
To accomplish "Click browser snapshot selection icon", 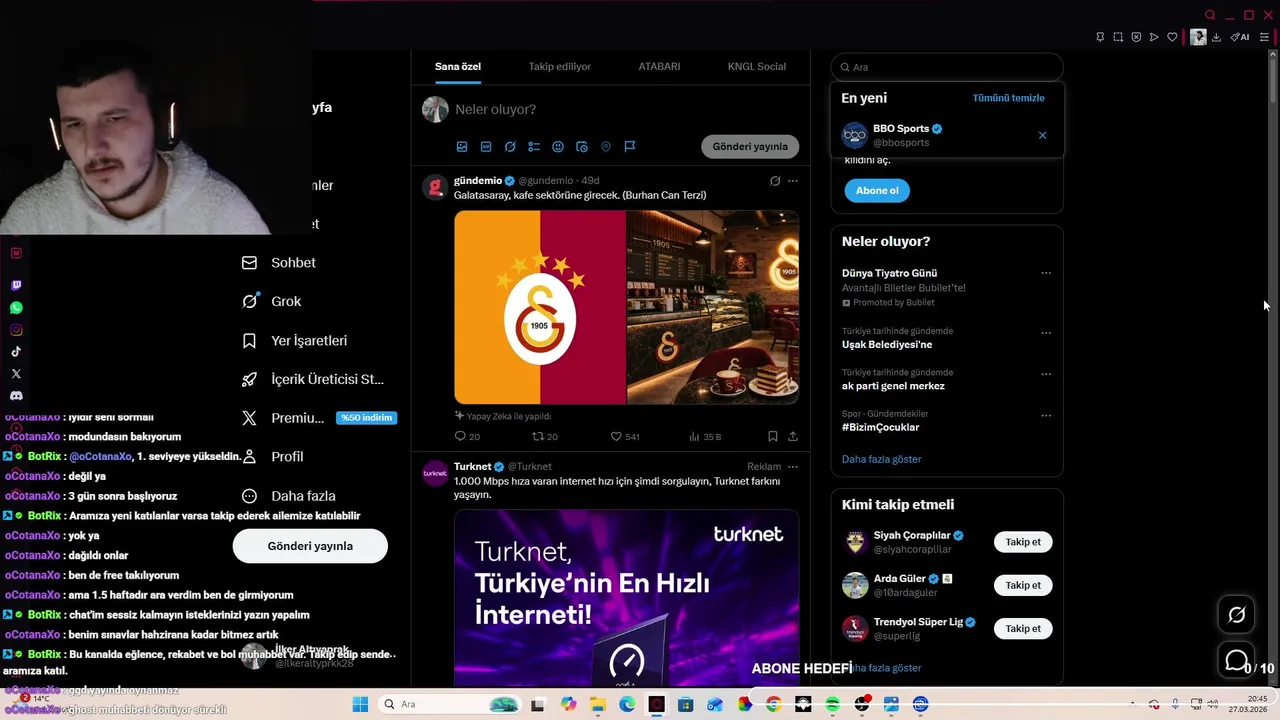I will 1118,37.
